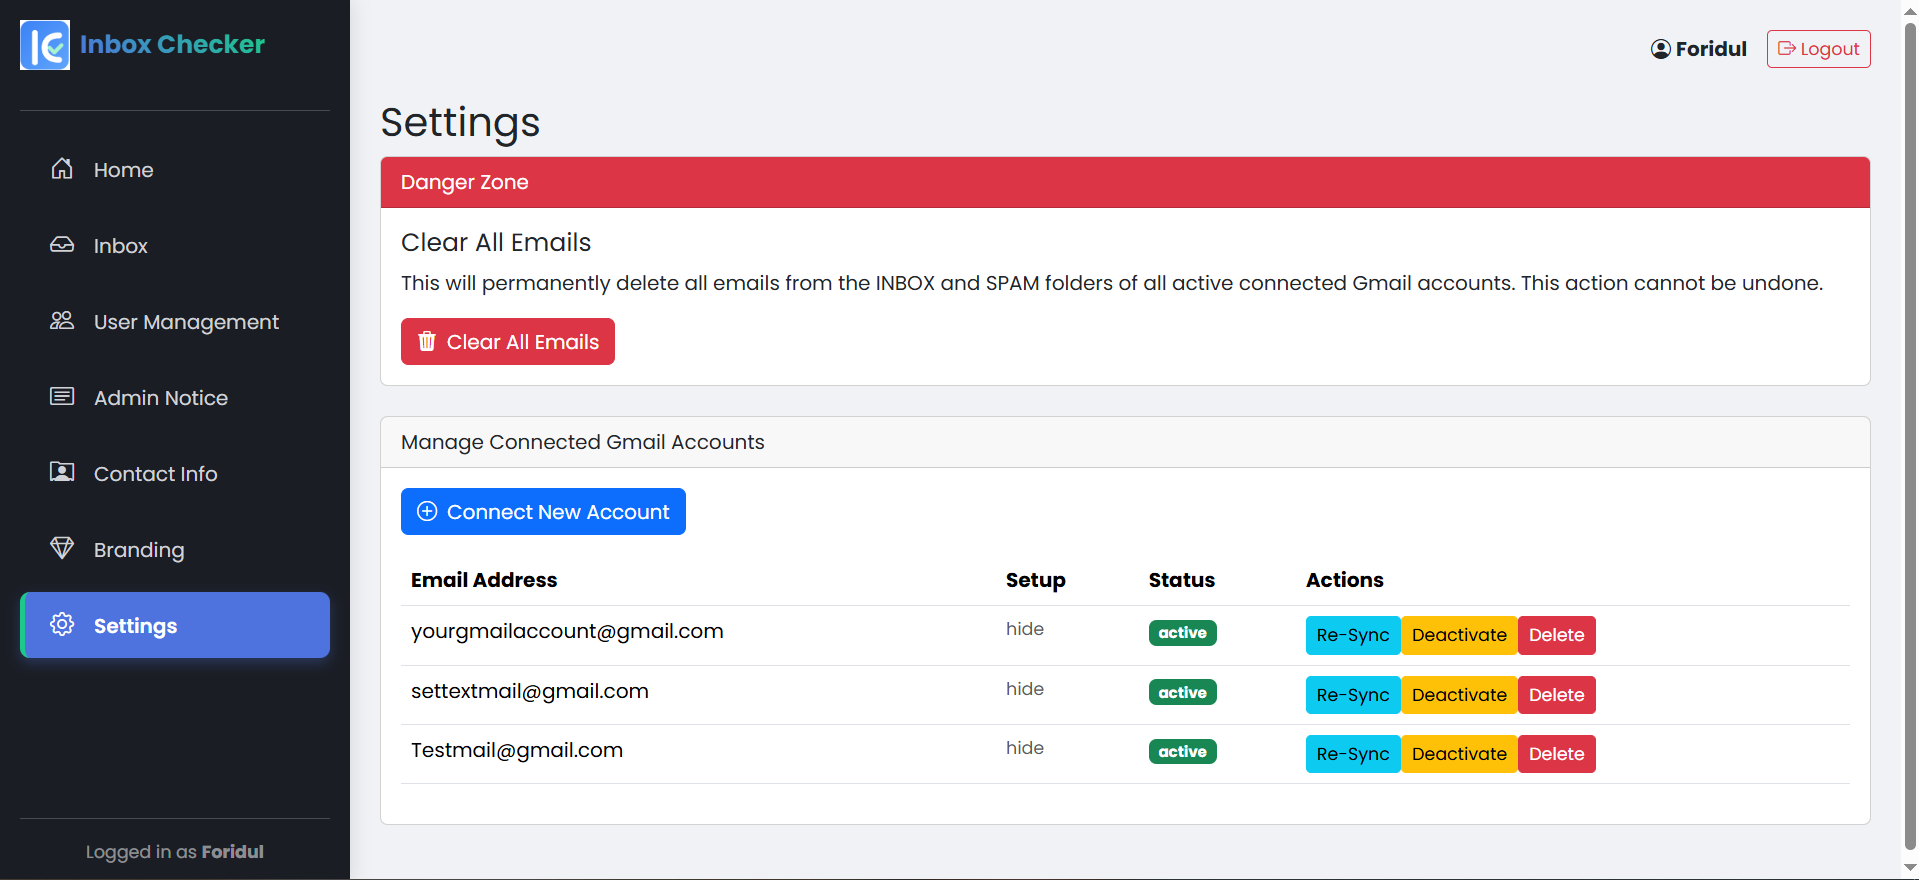
Task: Click the Branding diamond icon
Action: click(x=62, y=549)
